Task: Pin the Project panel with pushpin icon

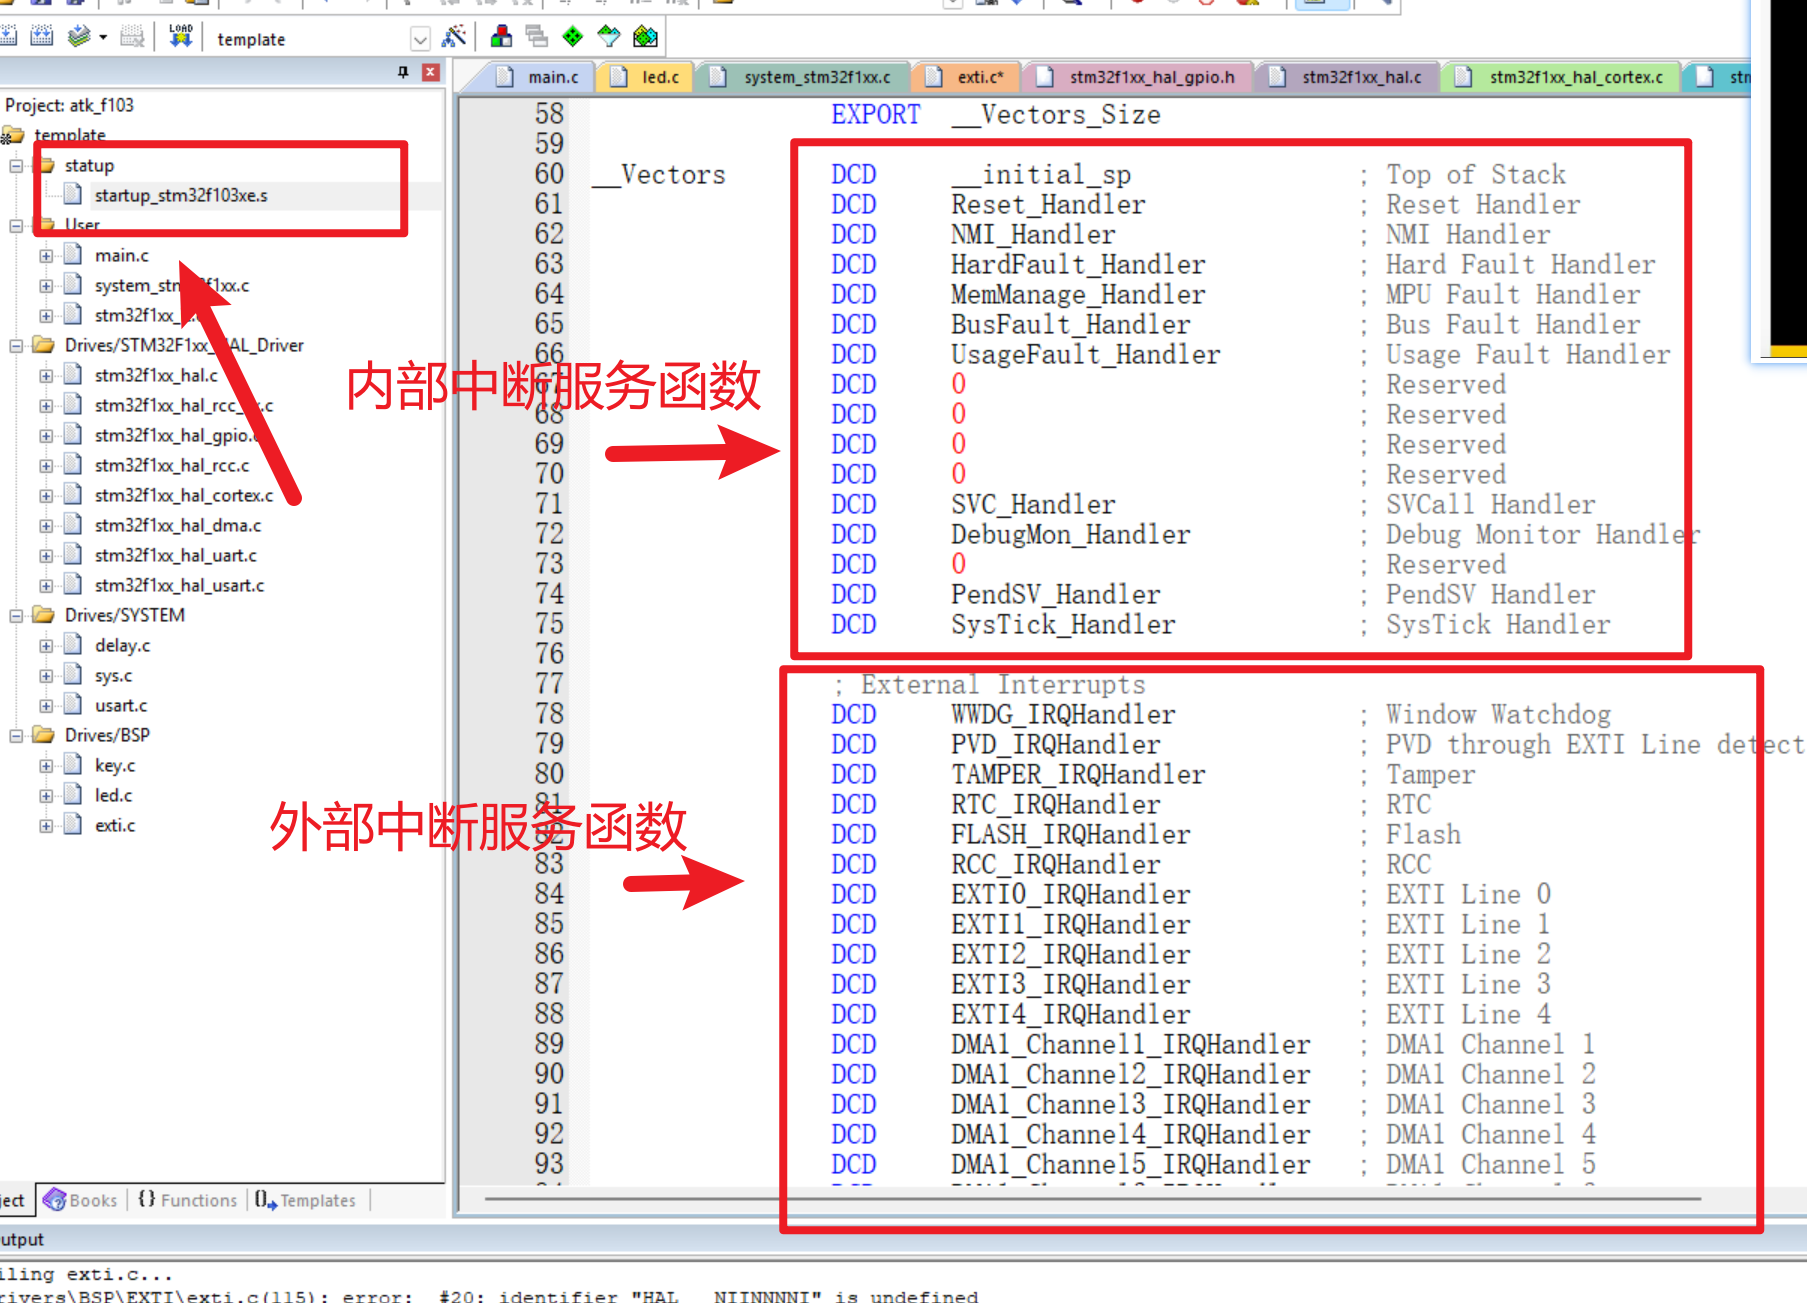Action: pos(403,72)
